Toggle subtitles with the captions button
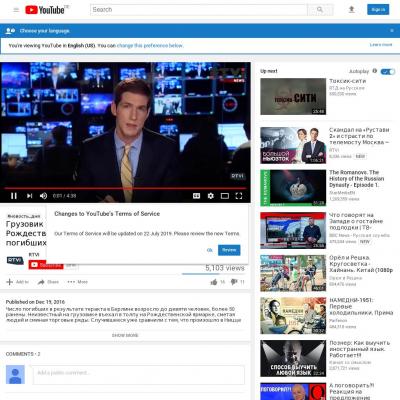Screen dimensions: 400x400 click(197, 196)
